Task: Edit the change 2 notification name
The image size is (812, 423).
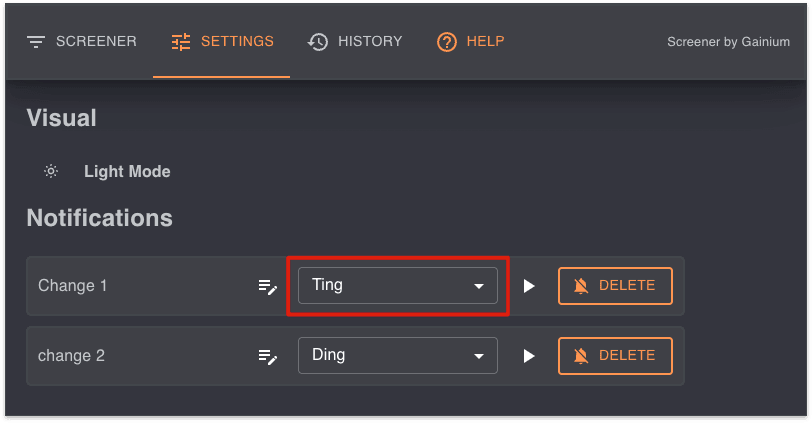Action: (x=267, y=356)
